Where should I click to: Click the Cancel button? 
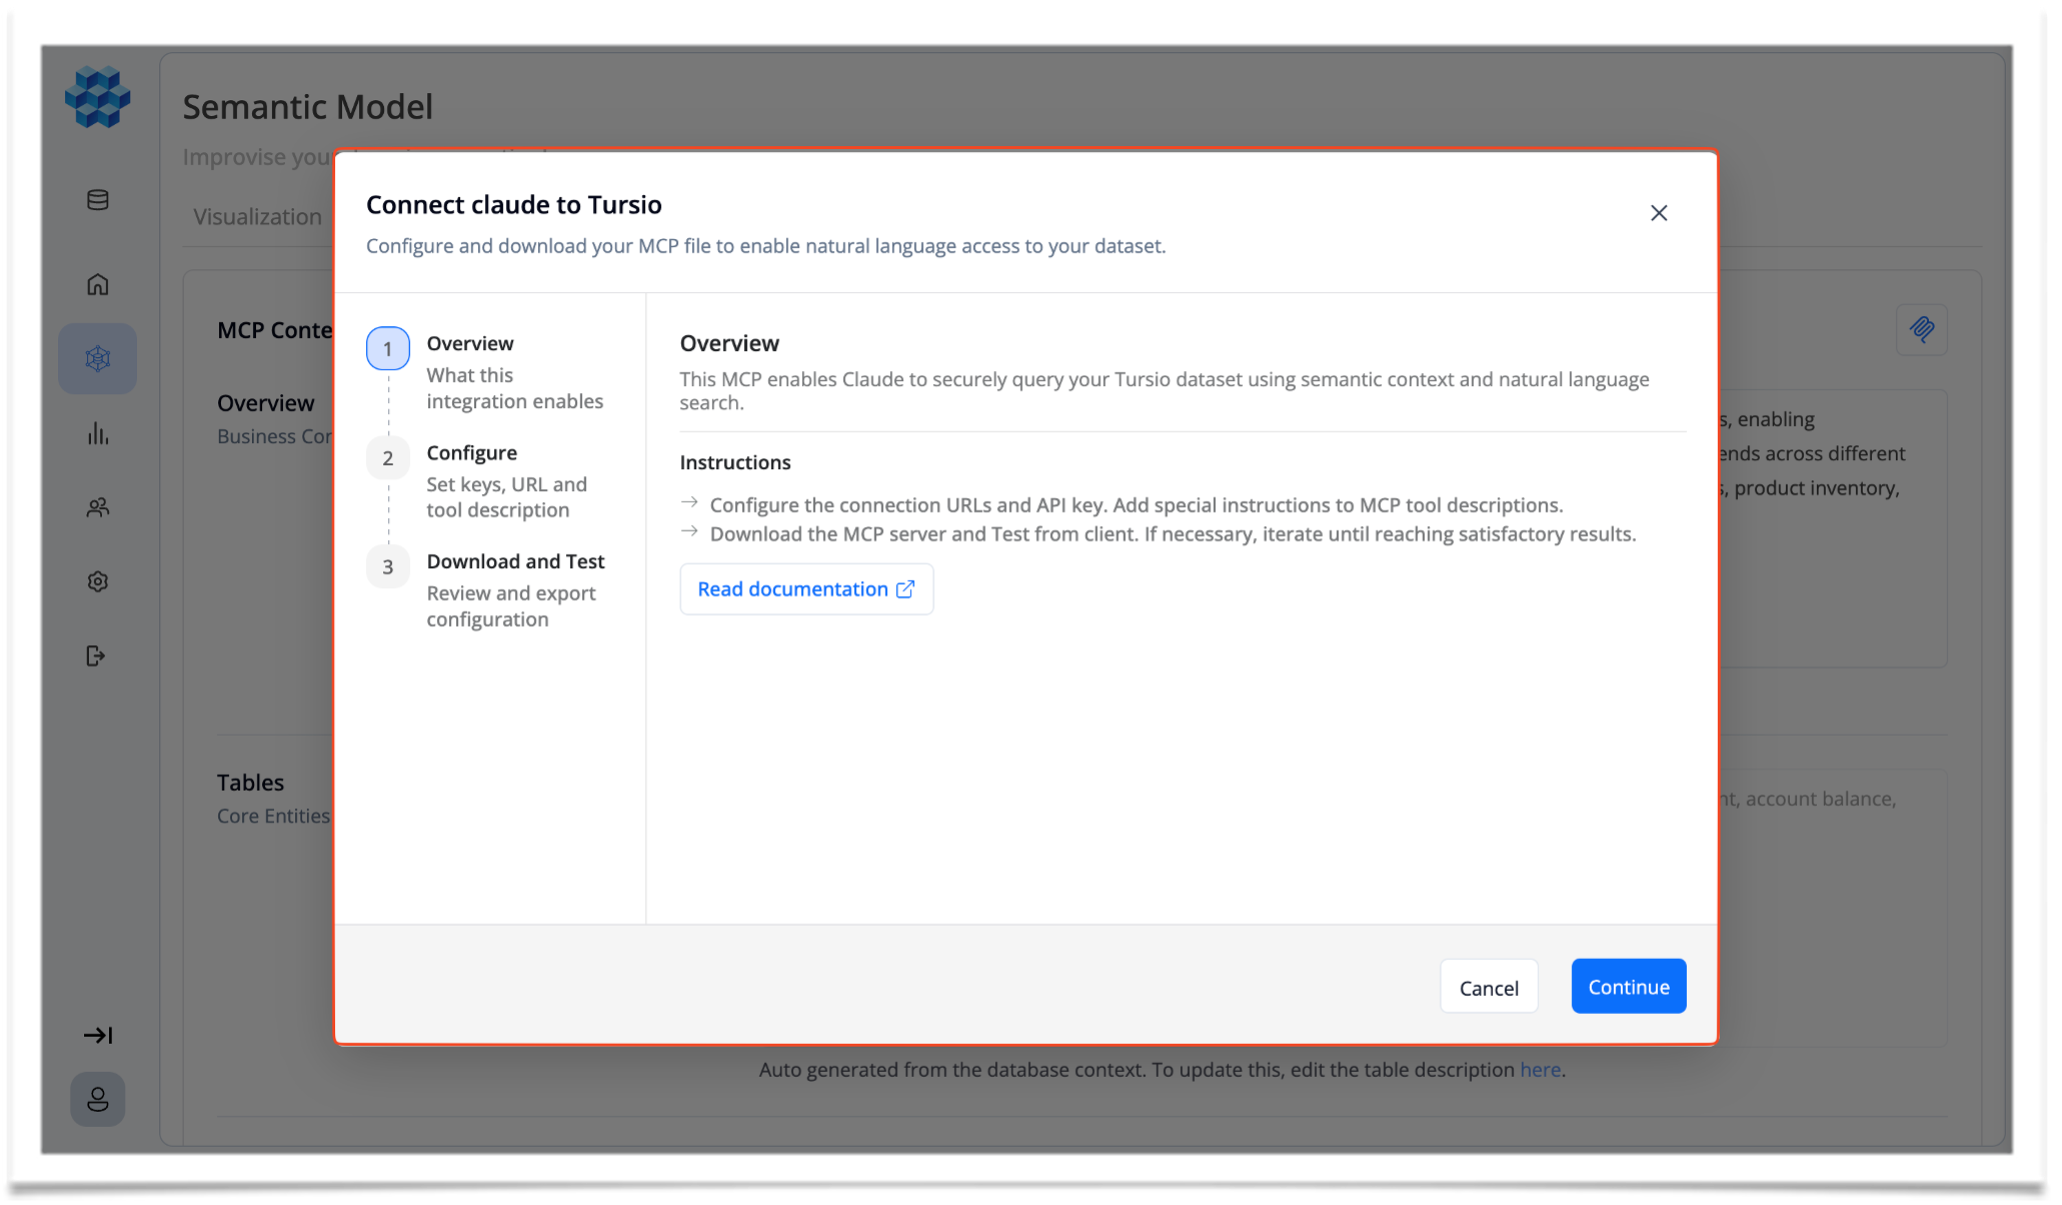coord(1488,987)
